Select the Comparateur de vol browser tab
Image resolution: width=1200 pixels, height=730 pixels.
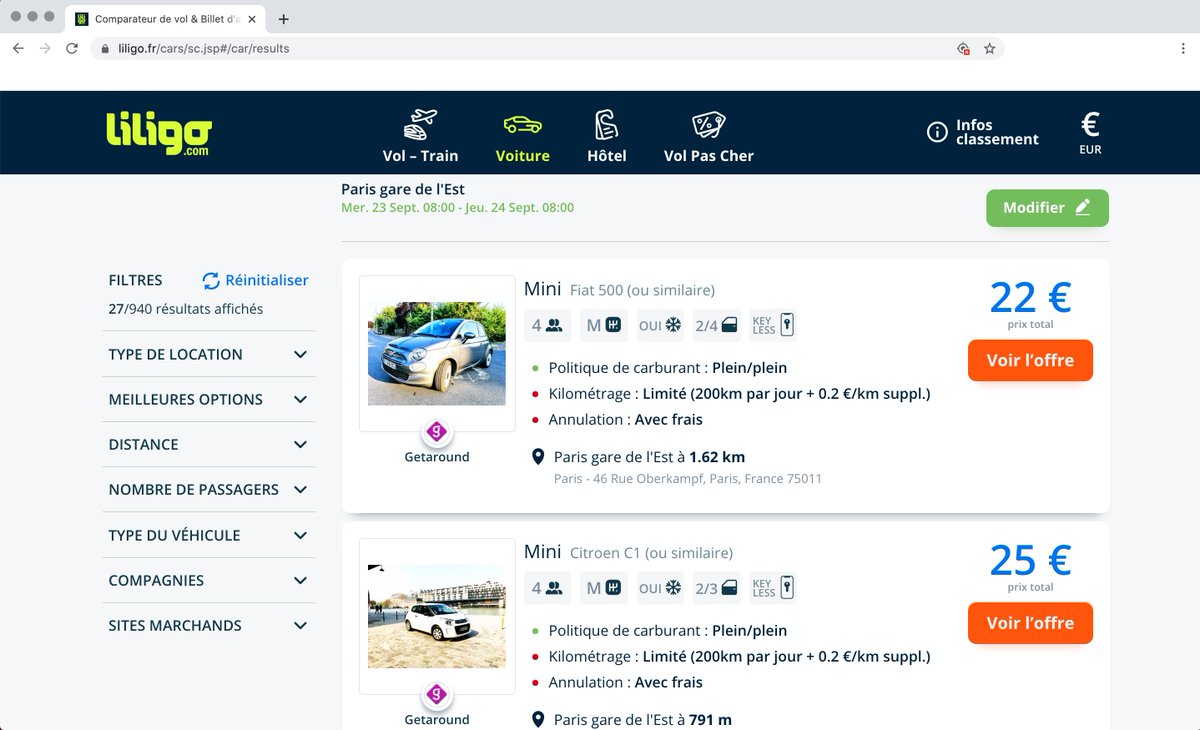tap(164, 19)
